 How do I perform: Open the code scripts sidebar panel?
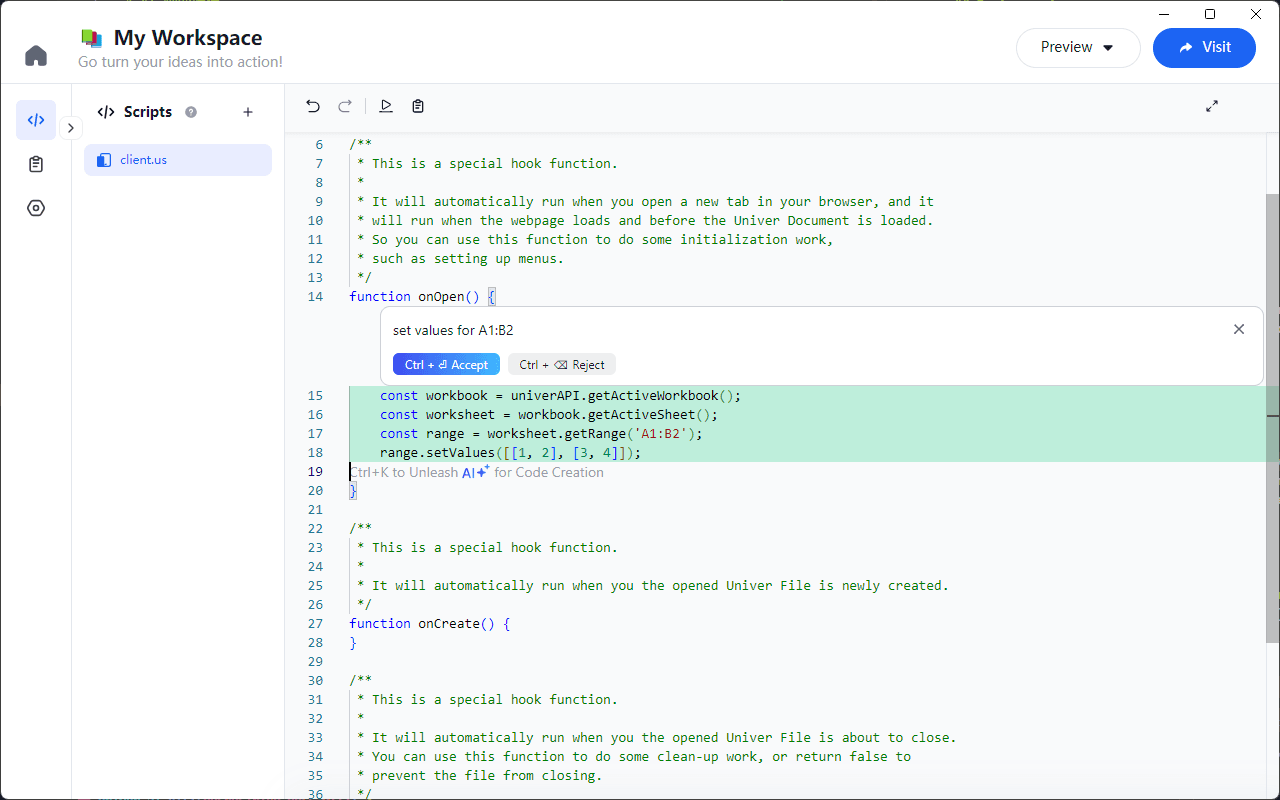tap(36, 120)
